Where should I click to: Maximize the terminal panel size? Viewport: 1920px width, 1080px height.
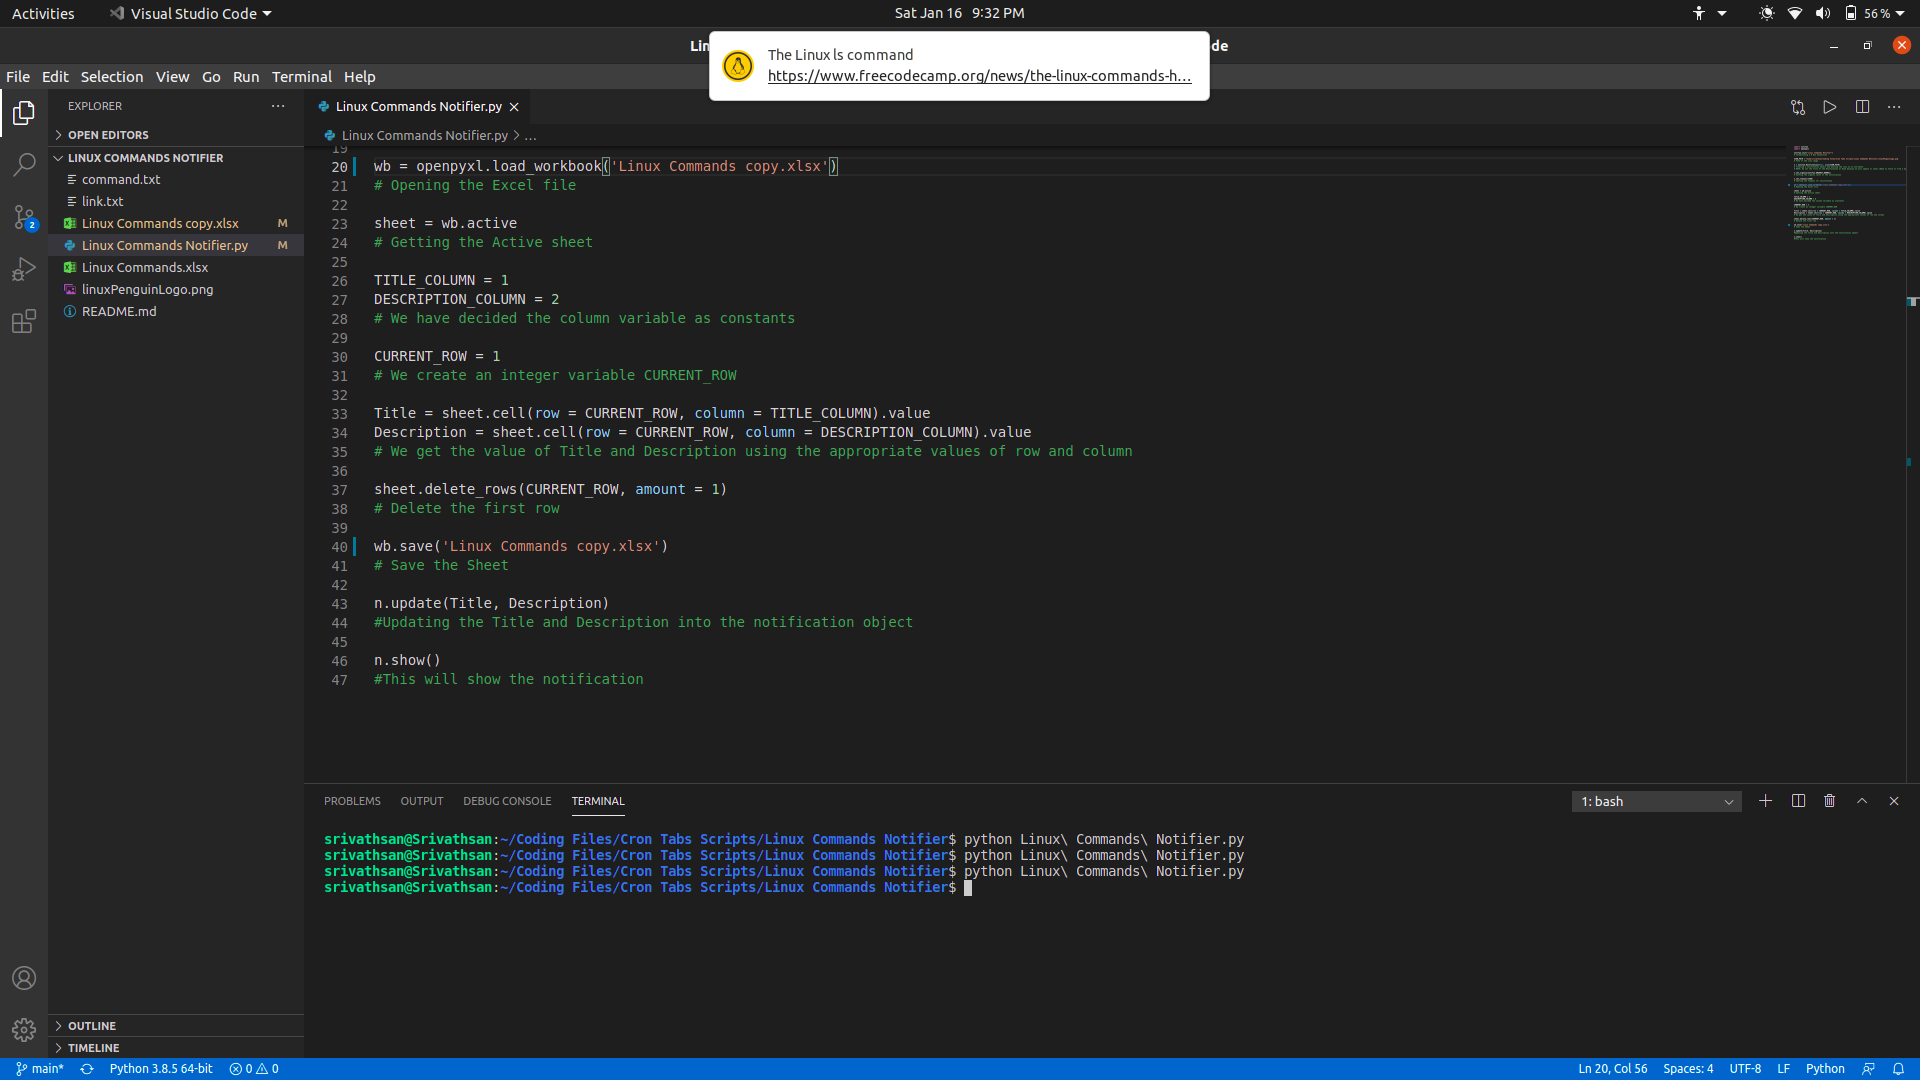pos(1862,801)
